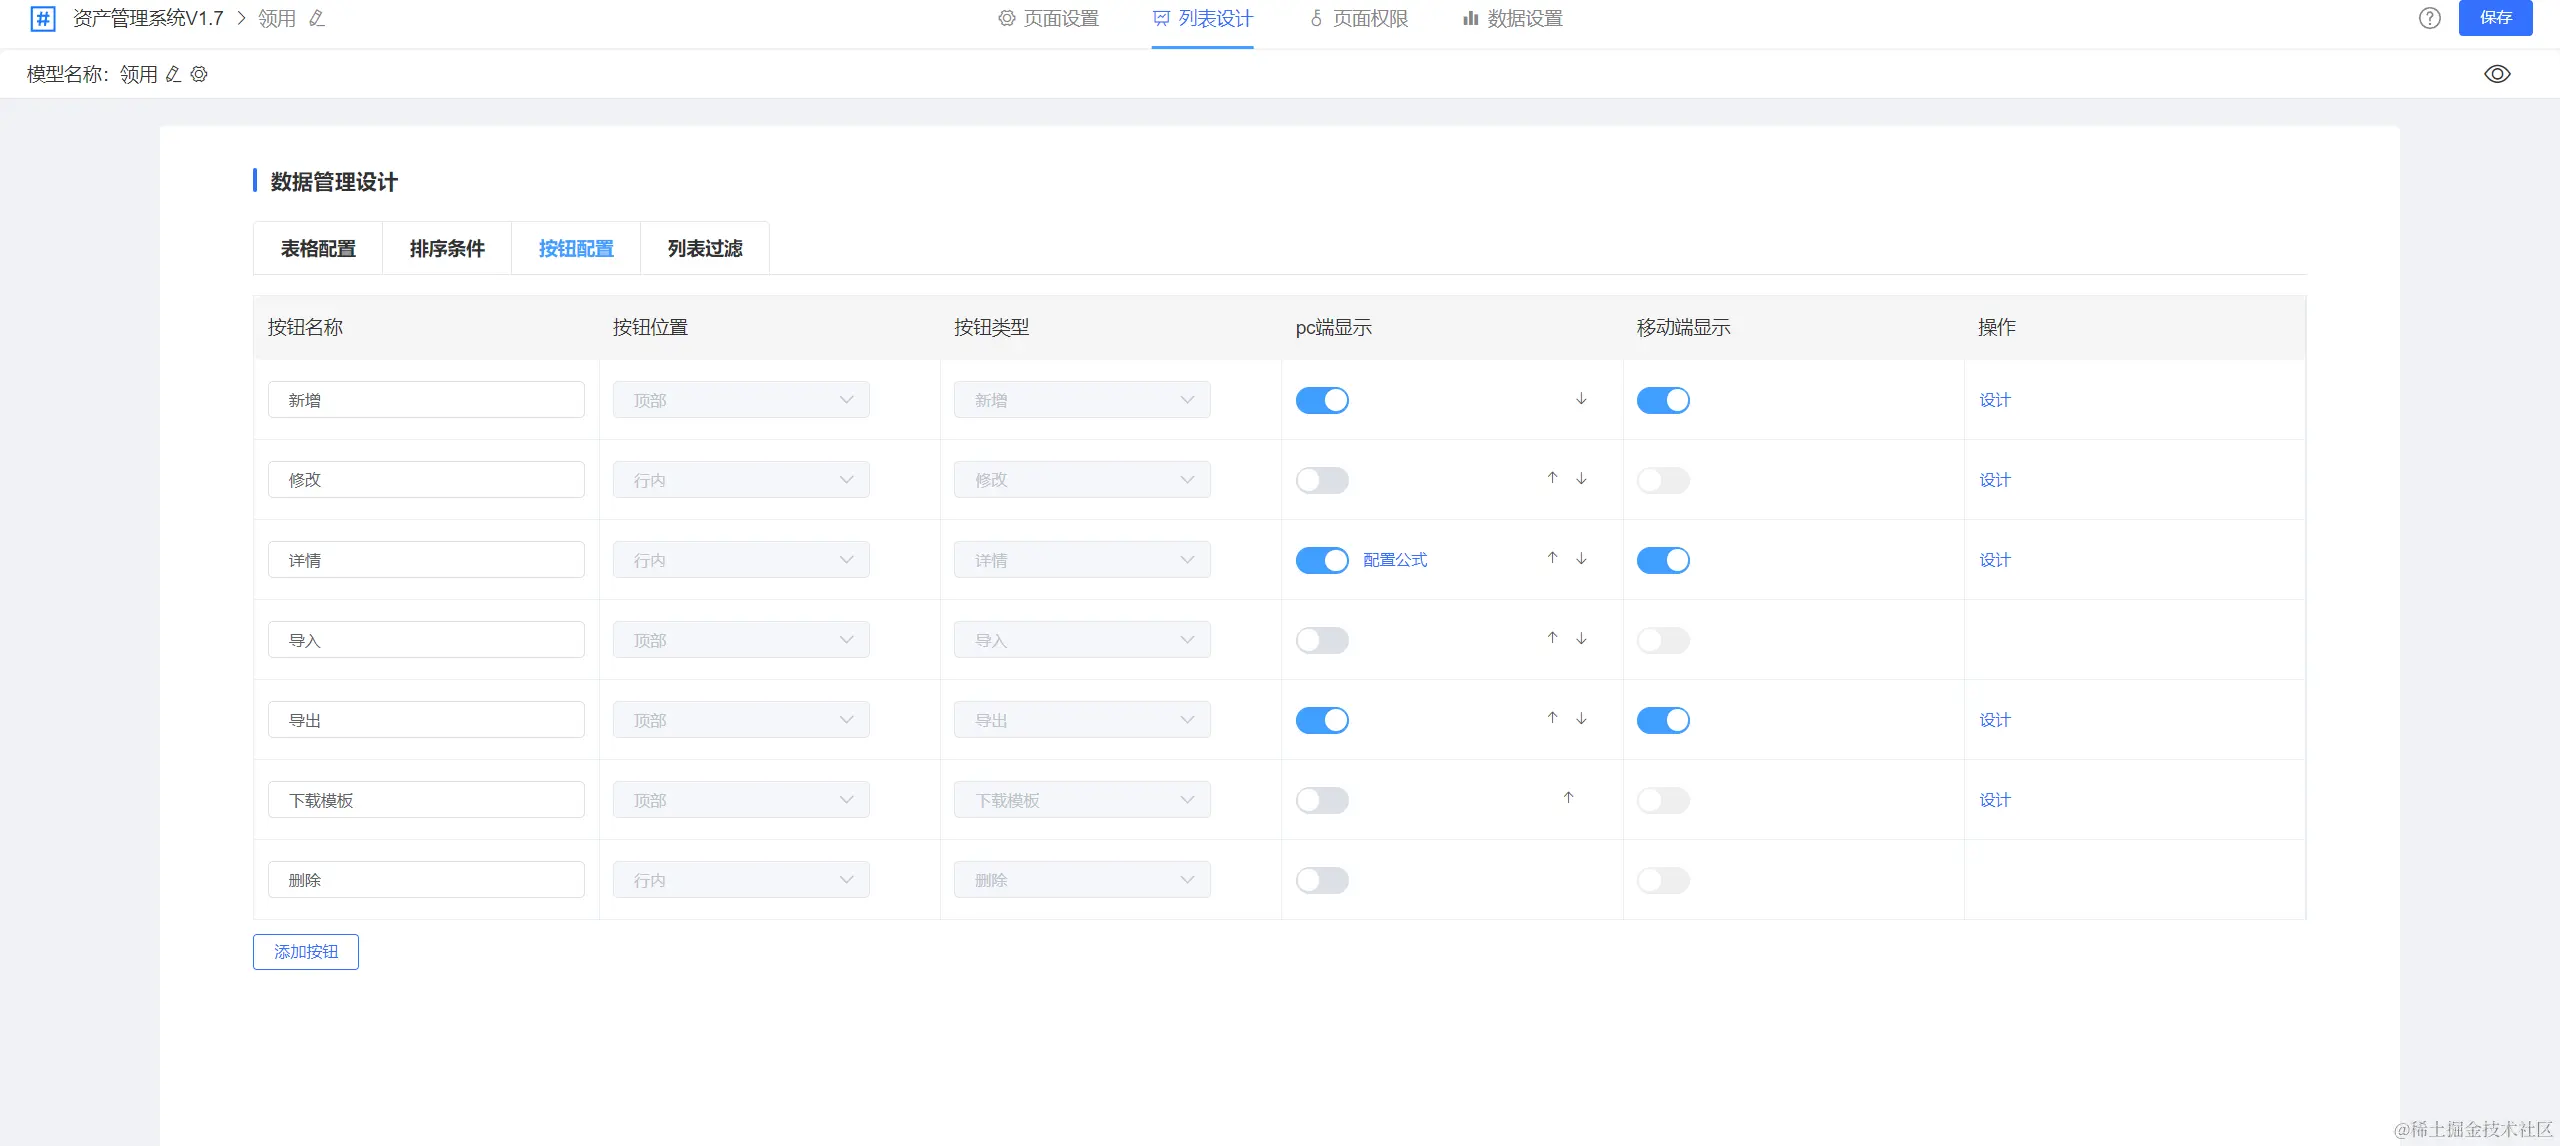The image size is (2560, 1146).
Task: Click edit pencil next to 模型名称 领用
Action: pos(173,74)
